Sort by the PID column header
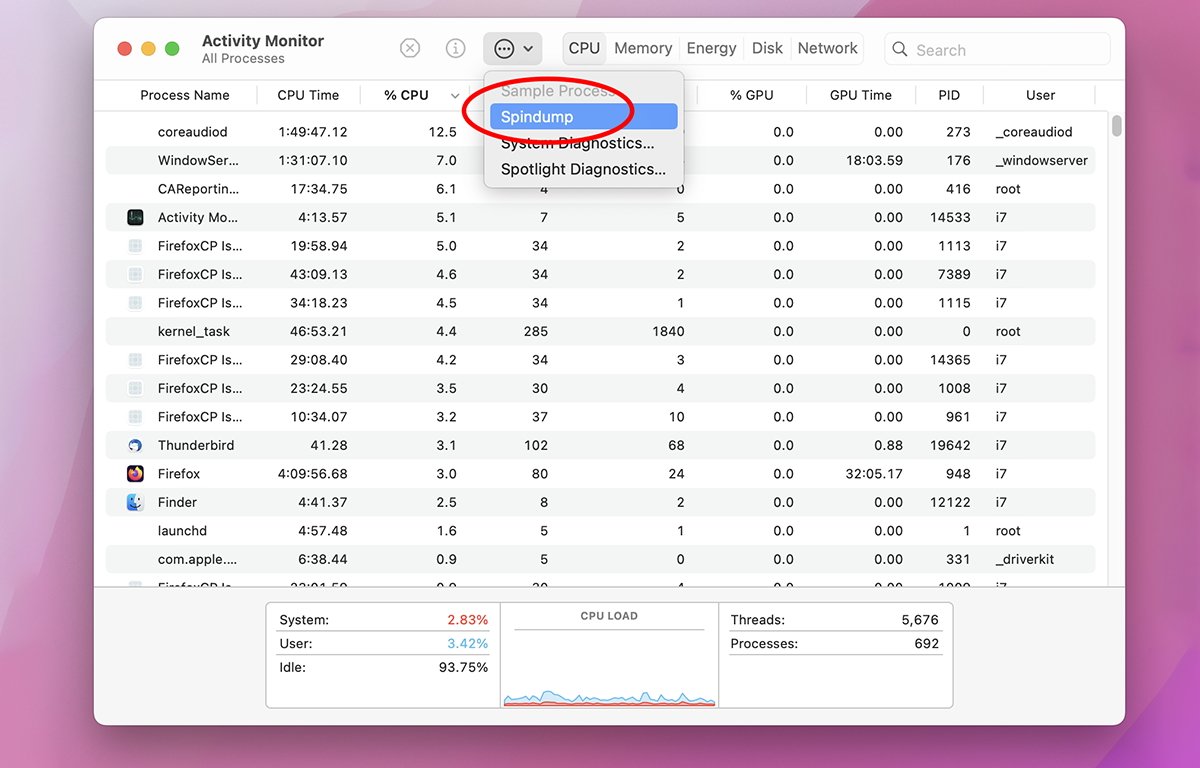The width and height of the screenshot is (1200, 768). [949, 95]
